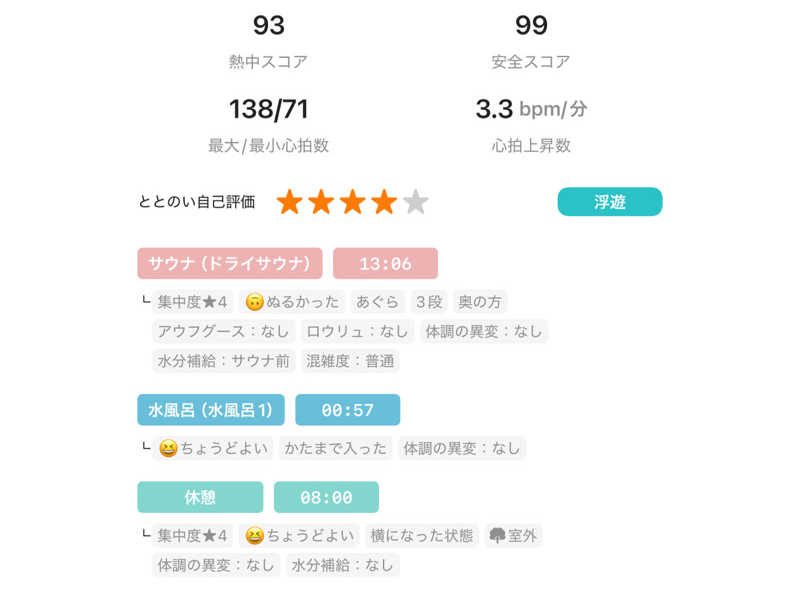Click the 混雑度：普通 tag
Screen dimensions: 800x600
coord(351,361)
